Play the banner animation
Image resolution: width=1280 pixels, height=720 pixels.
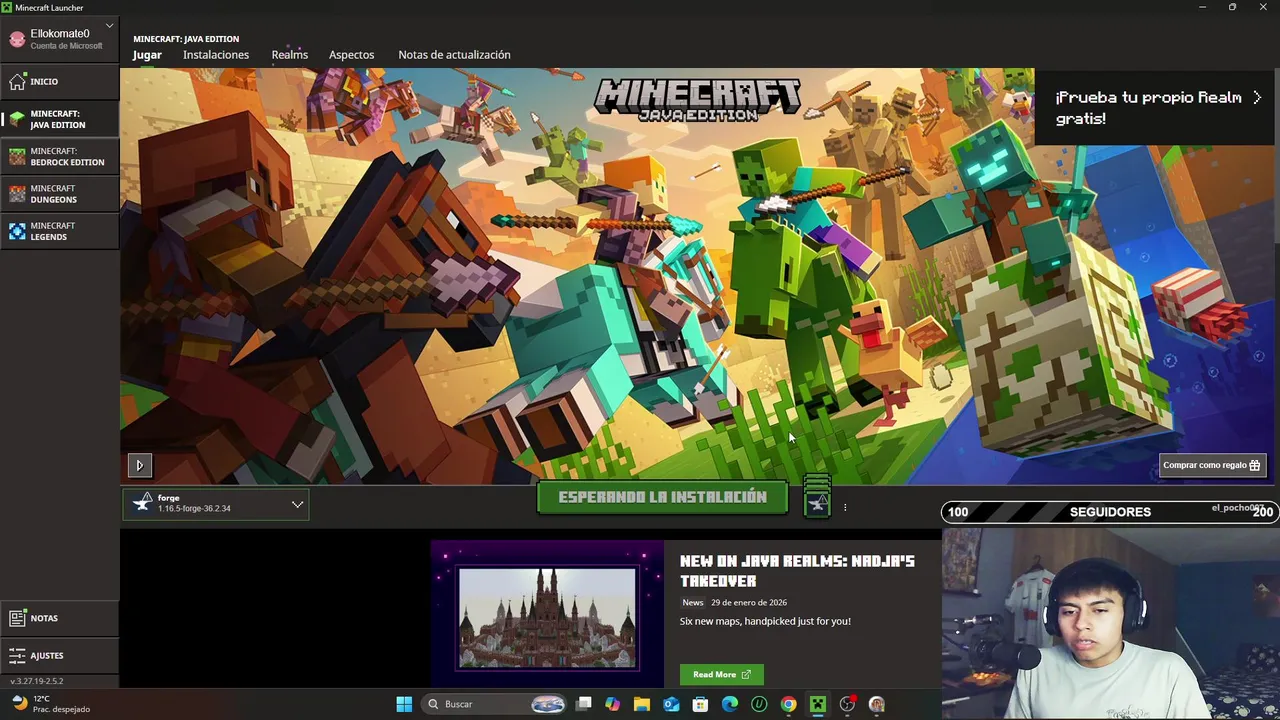tap(139, 465)
